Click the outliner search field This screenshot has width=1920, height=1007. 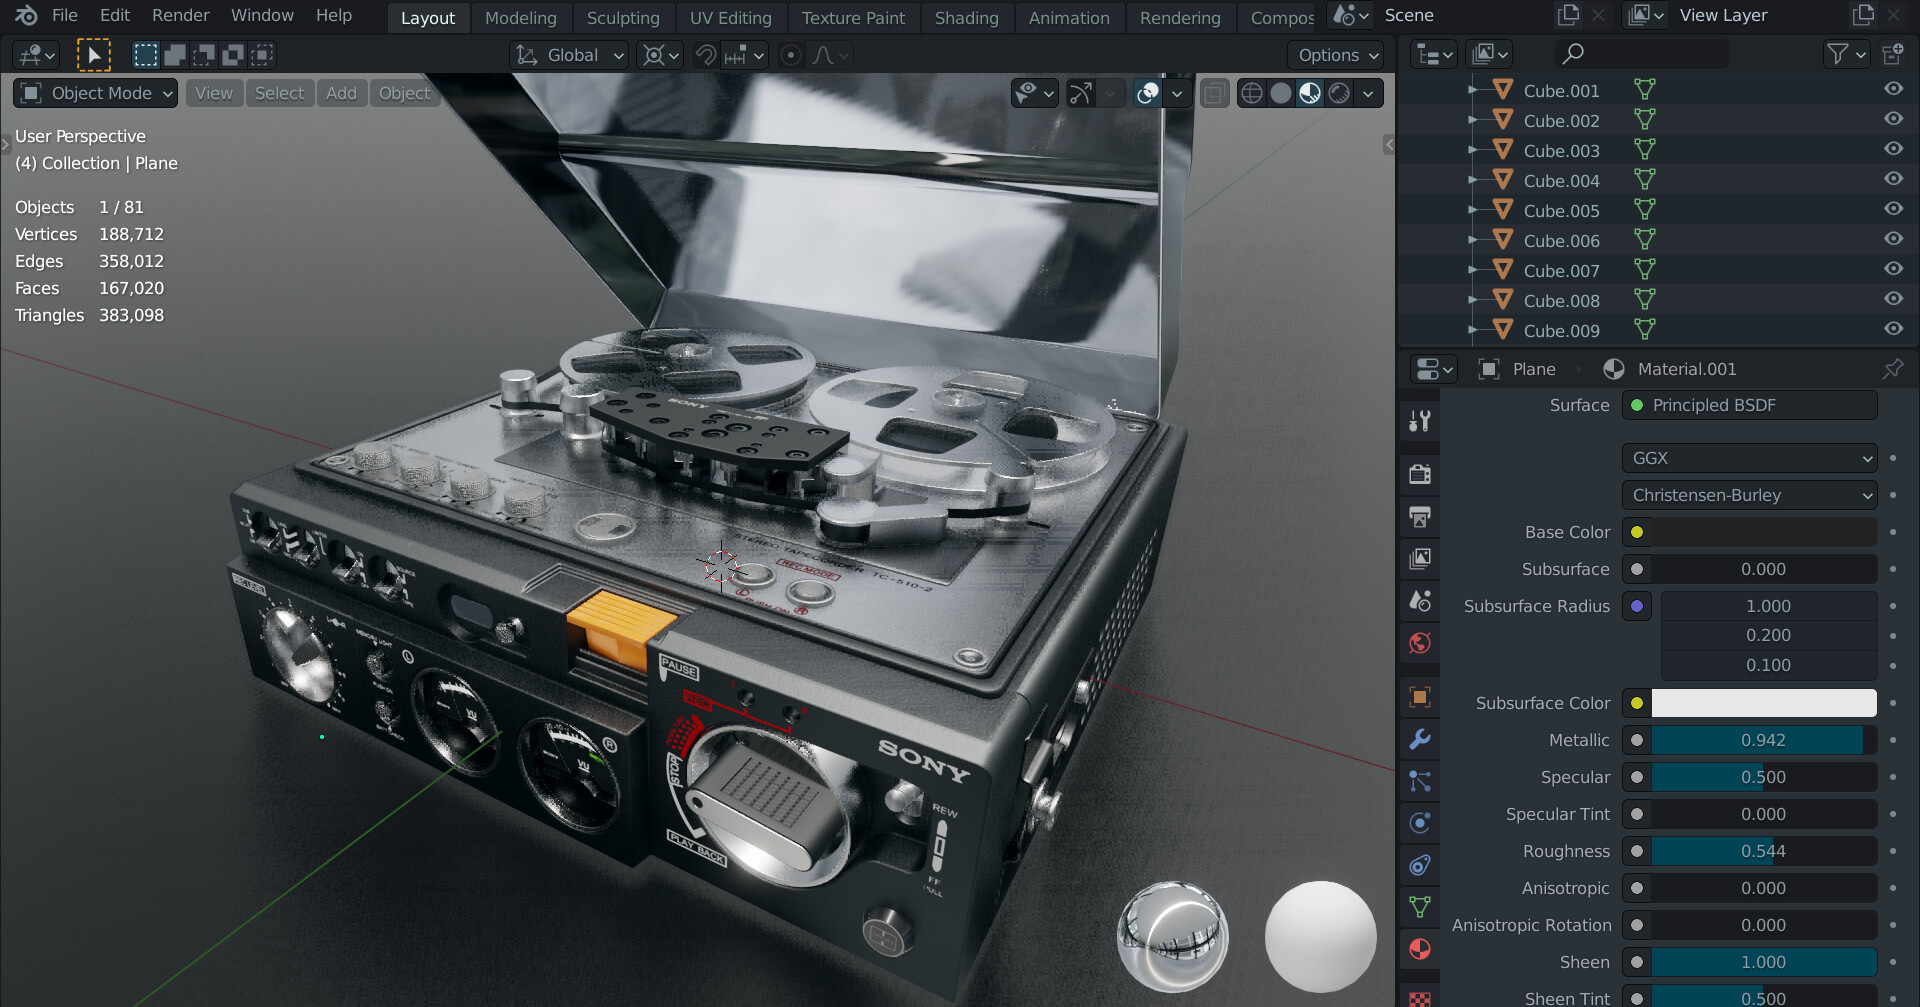pos(1641,54)
